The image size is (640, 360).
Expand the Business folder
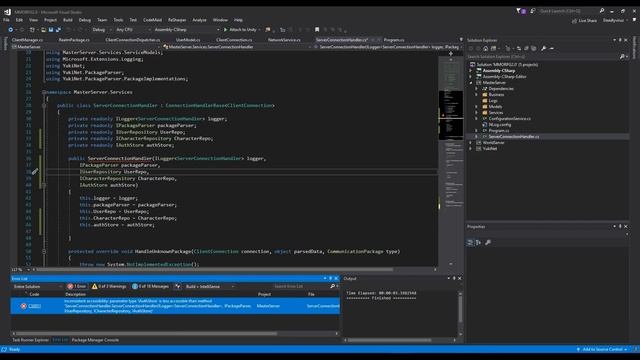(x=476, y=95)
